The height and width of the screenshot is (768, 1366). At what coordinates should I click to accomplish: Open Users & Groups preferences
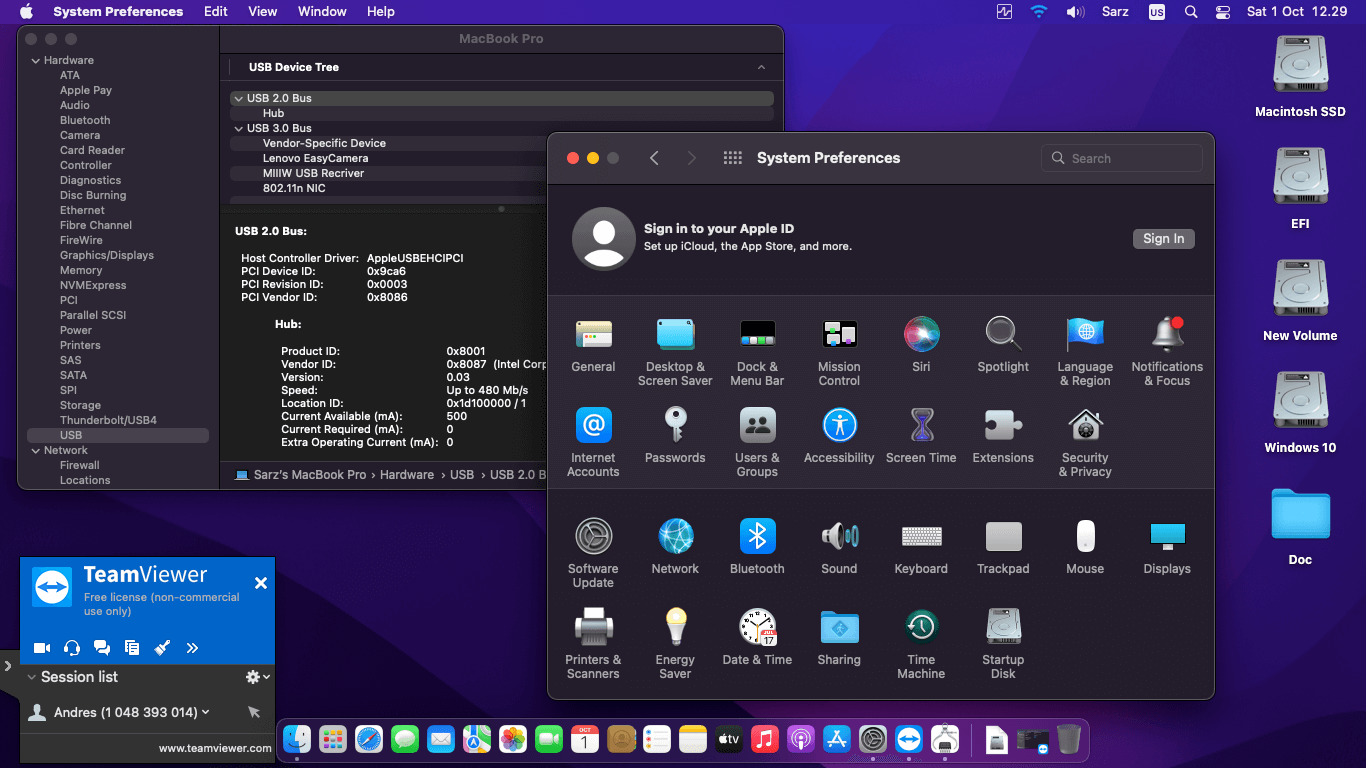757,442
